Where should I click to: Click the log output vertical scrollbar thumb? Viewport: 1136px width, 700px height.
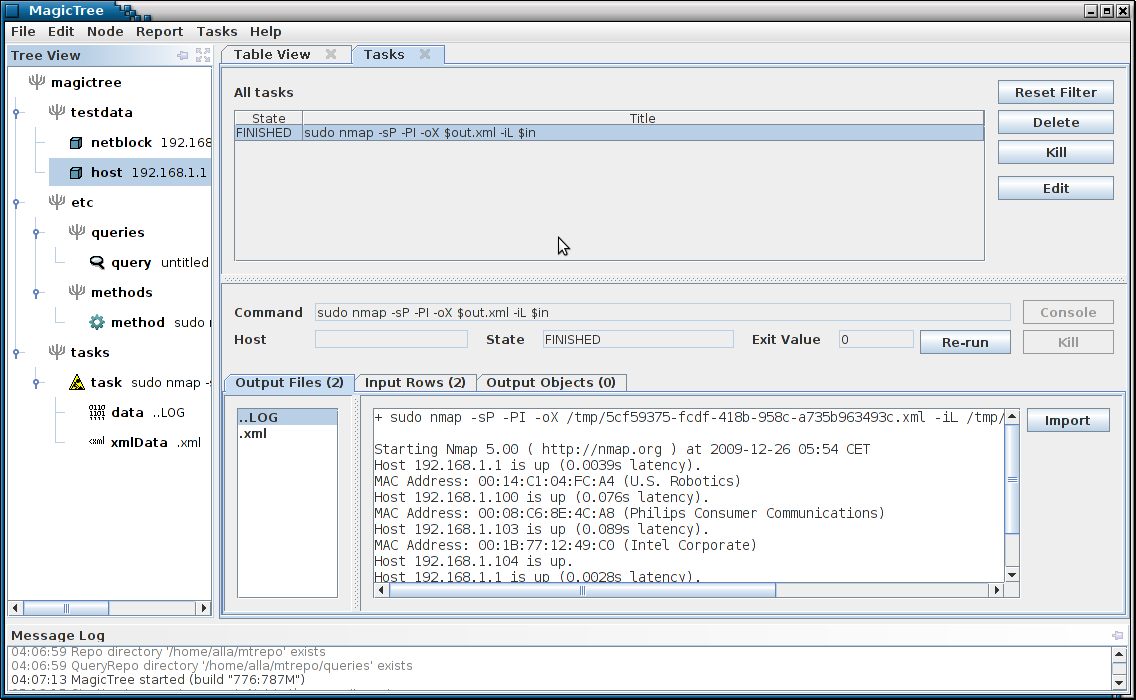tap(1012, 479)
